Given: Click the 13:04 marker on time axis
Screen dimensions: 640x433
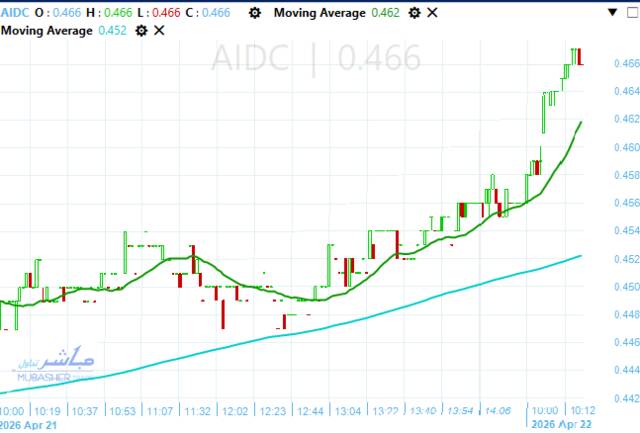Looking at the screenshot, I should (x=347, y=411).
